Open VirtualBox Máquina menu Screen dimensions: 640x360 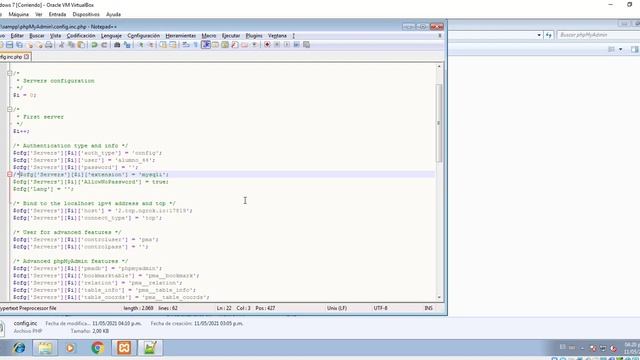pos(18,14)
